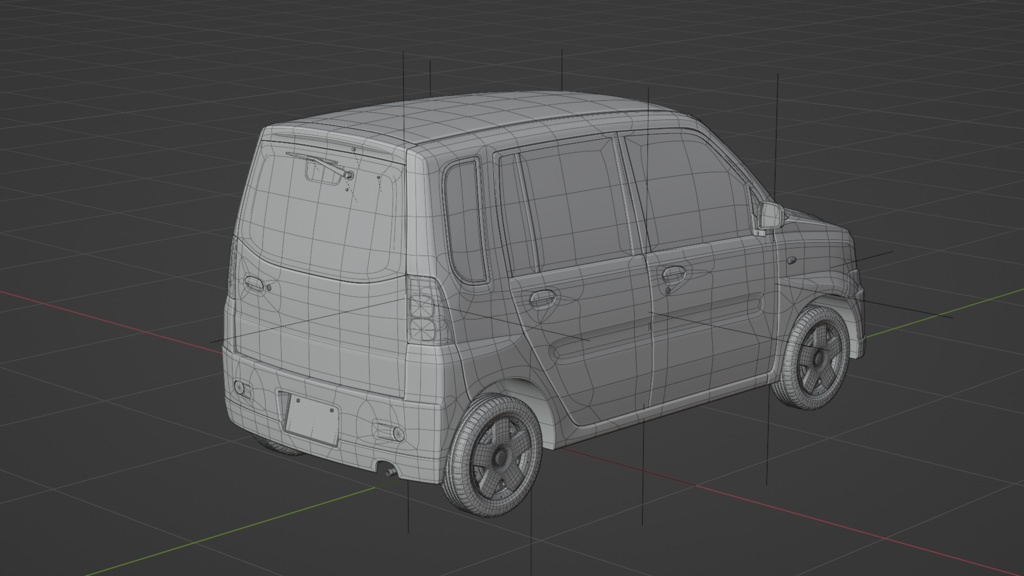Viewport: 1024px width, 576px height.
Task: Select the car's front wheel
Action: (x=814, y=359)
